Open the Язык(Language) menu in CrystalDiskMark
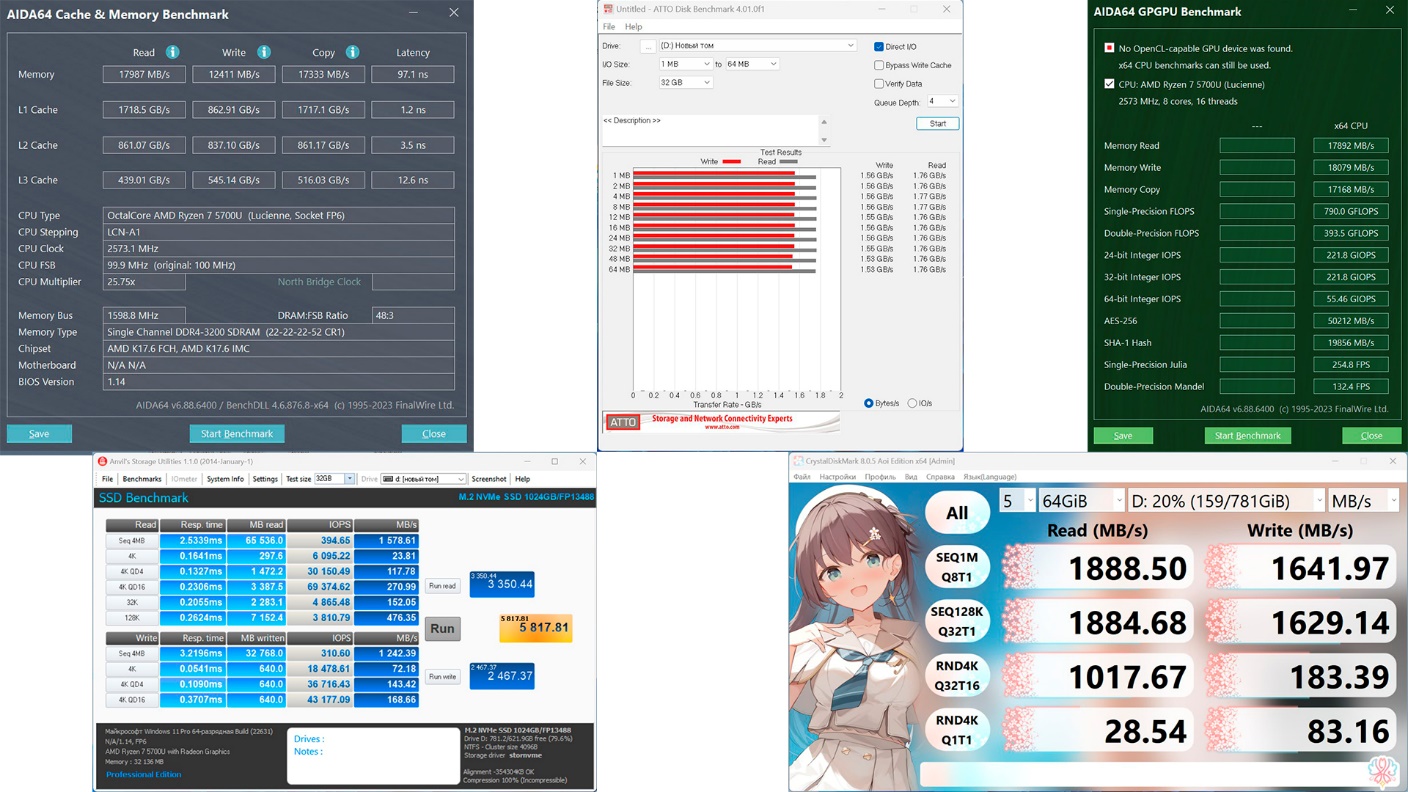Image resolution: width=1408 pixels, height=792 pixels. (990, 477)
